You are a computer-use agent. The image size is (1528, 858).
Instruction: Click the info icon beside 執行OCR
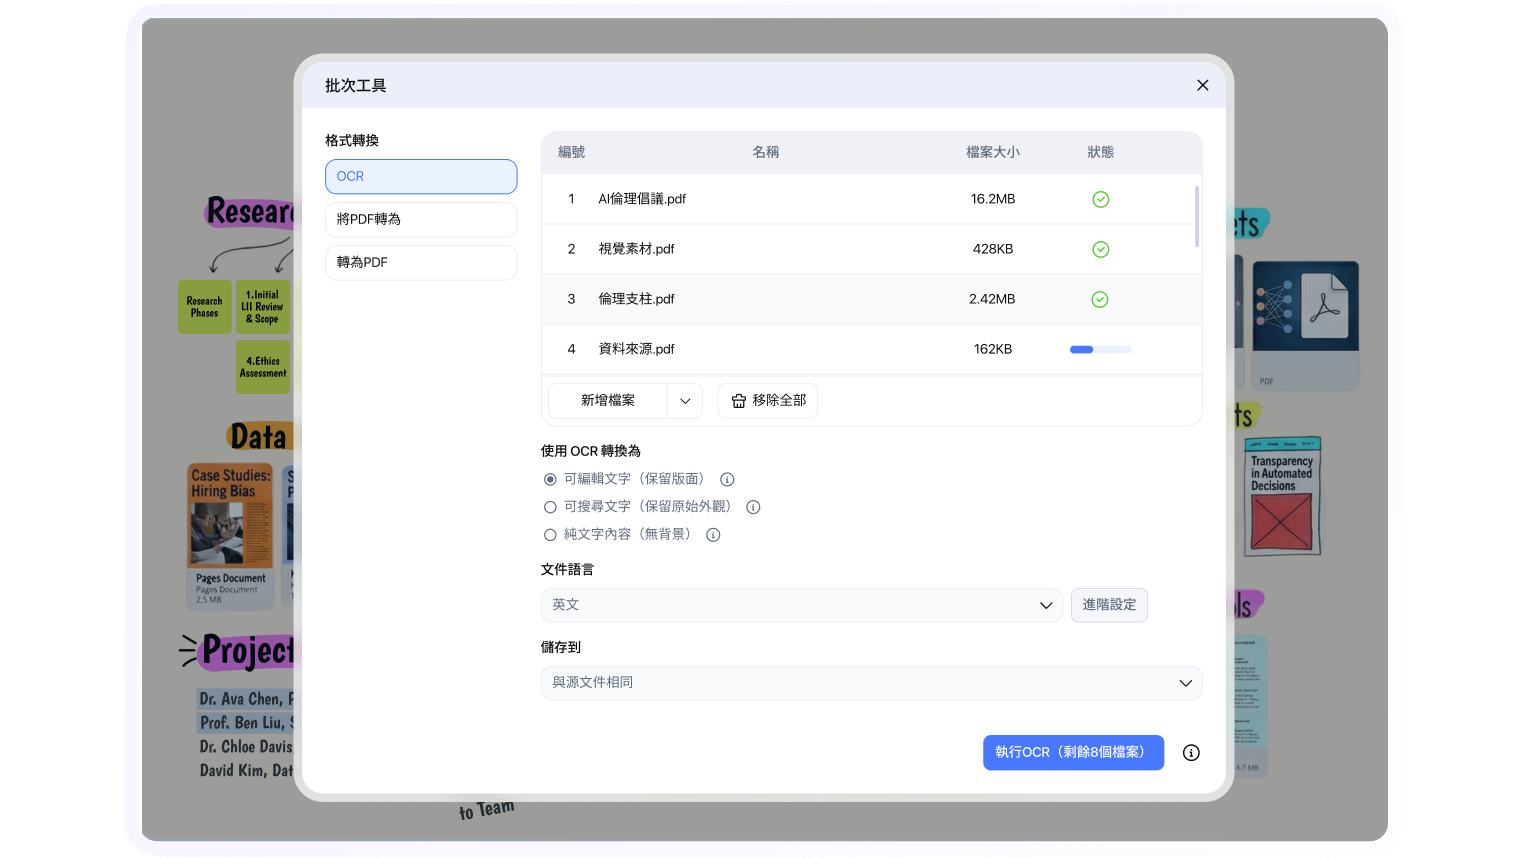click(x=1191, y=753)
